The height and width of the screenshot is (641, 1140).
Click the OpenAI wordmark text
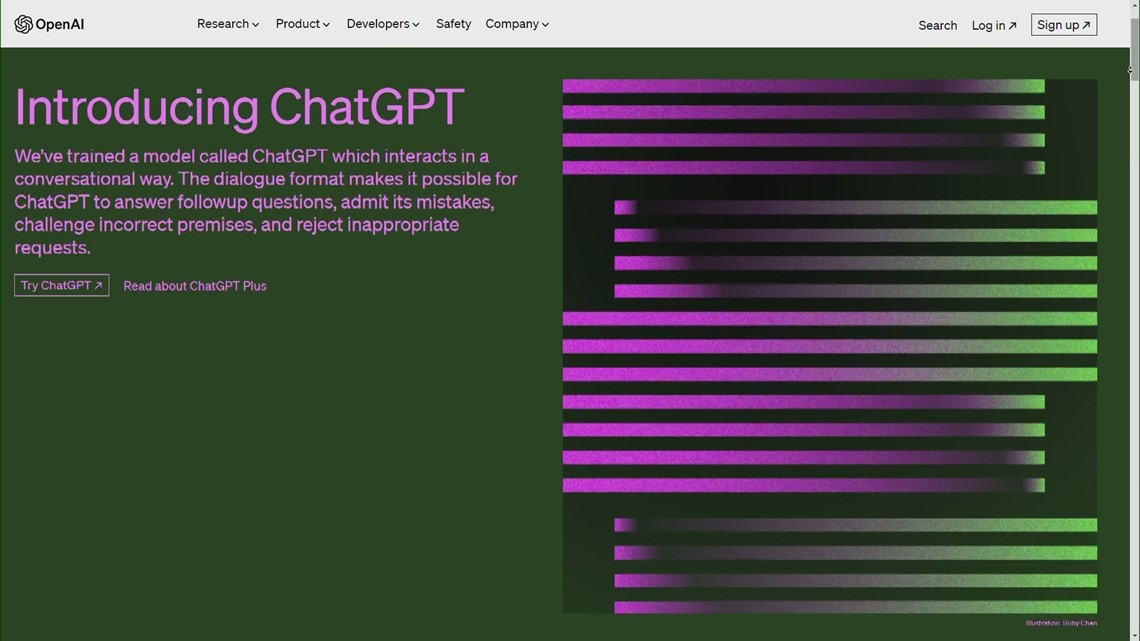coord(60,24)
